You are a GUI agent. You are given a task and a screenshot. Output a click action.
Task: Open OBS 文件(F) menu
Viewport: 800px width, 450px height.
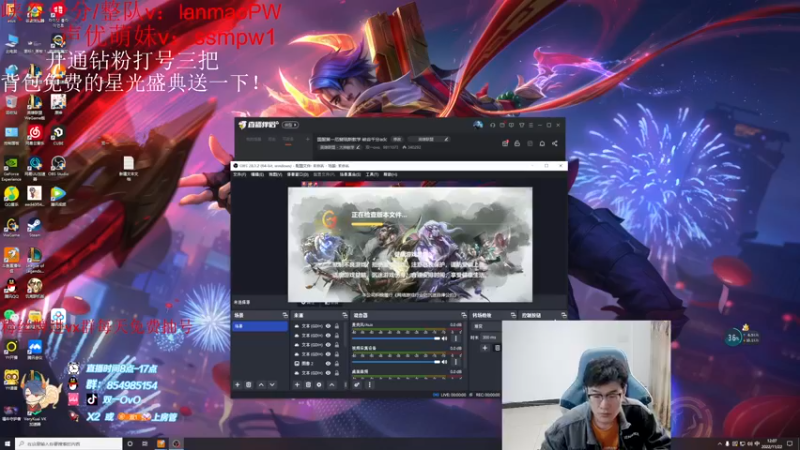[239, 174]
